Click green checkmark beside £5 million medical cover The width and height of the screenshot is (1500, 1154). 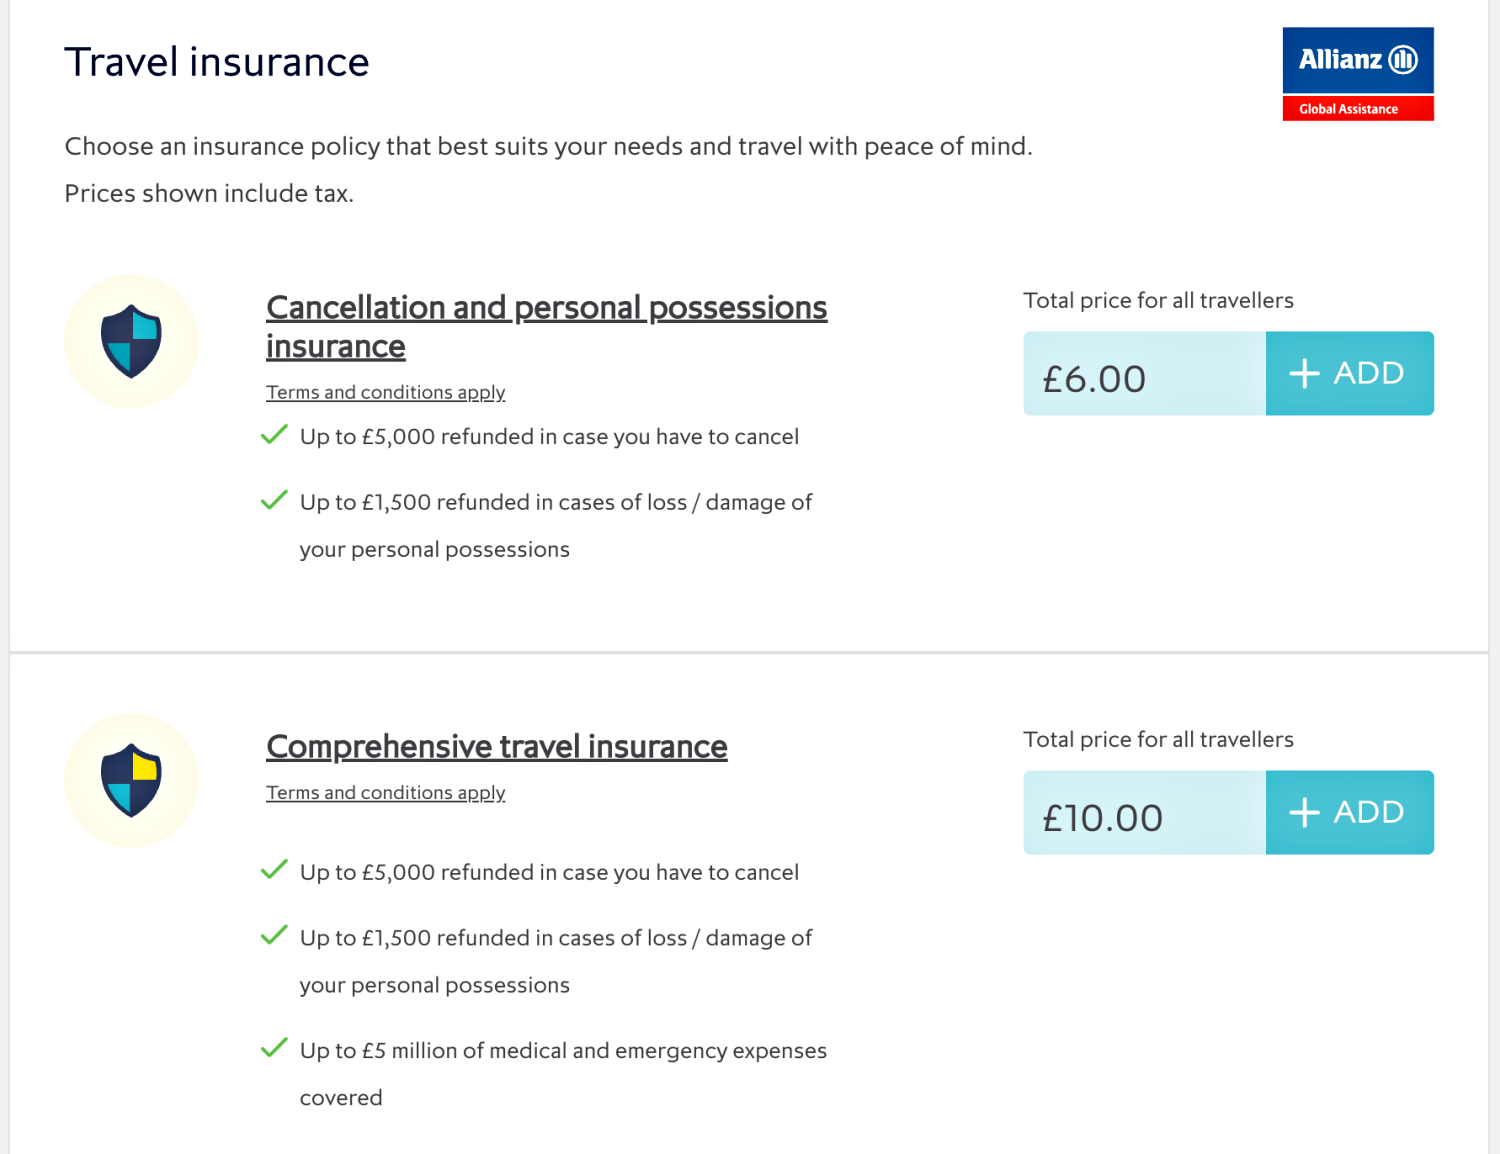pyautogui.click(x=274, y=1048)
